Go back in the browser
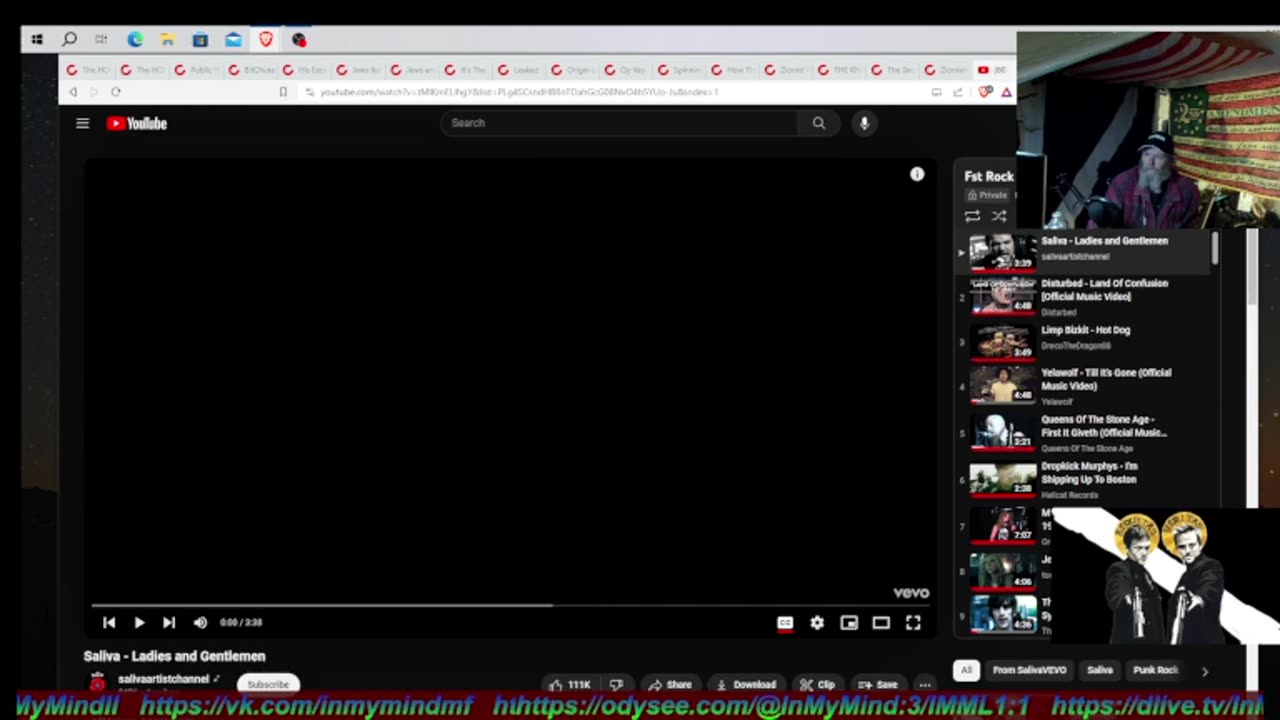 click(x=73, y=92)
